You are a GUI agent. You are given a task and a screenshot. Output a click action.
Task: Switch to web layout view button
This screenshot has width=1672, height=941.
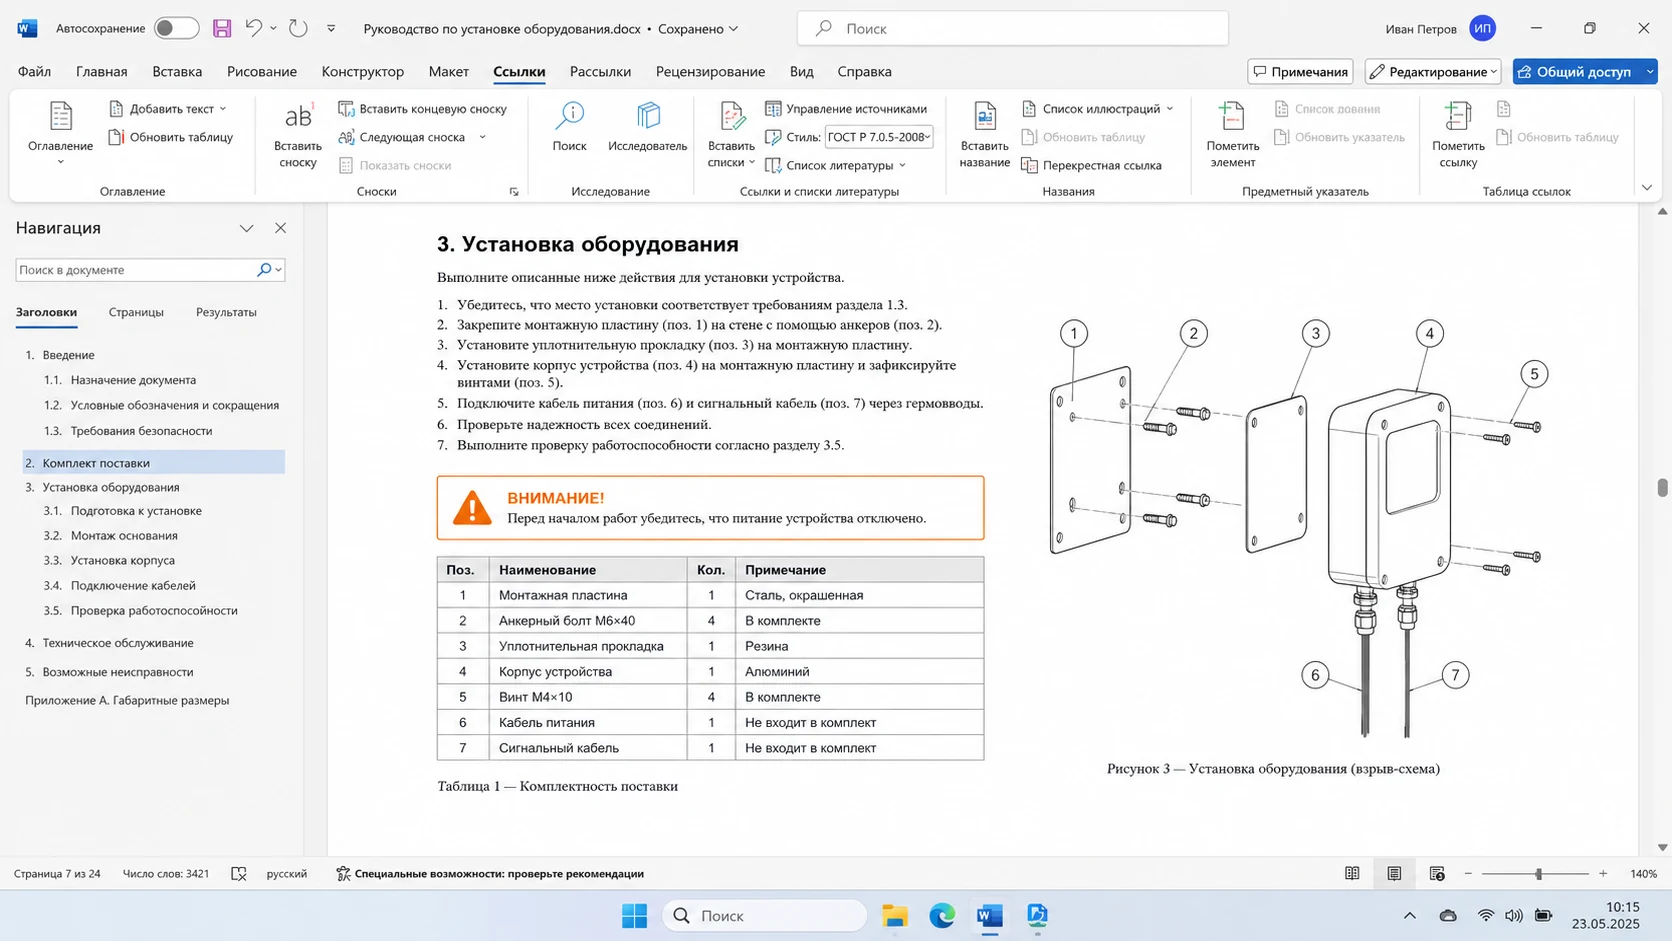(x=1437, y=873)
